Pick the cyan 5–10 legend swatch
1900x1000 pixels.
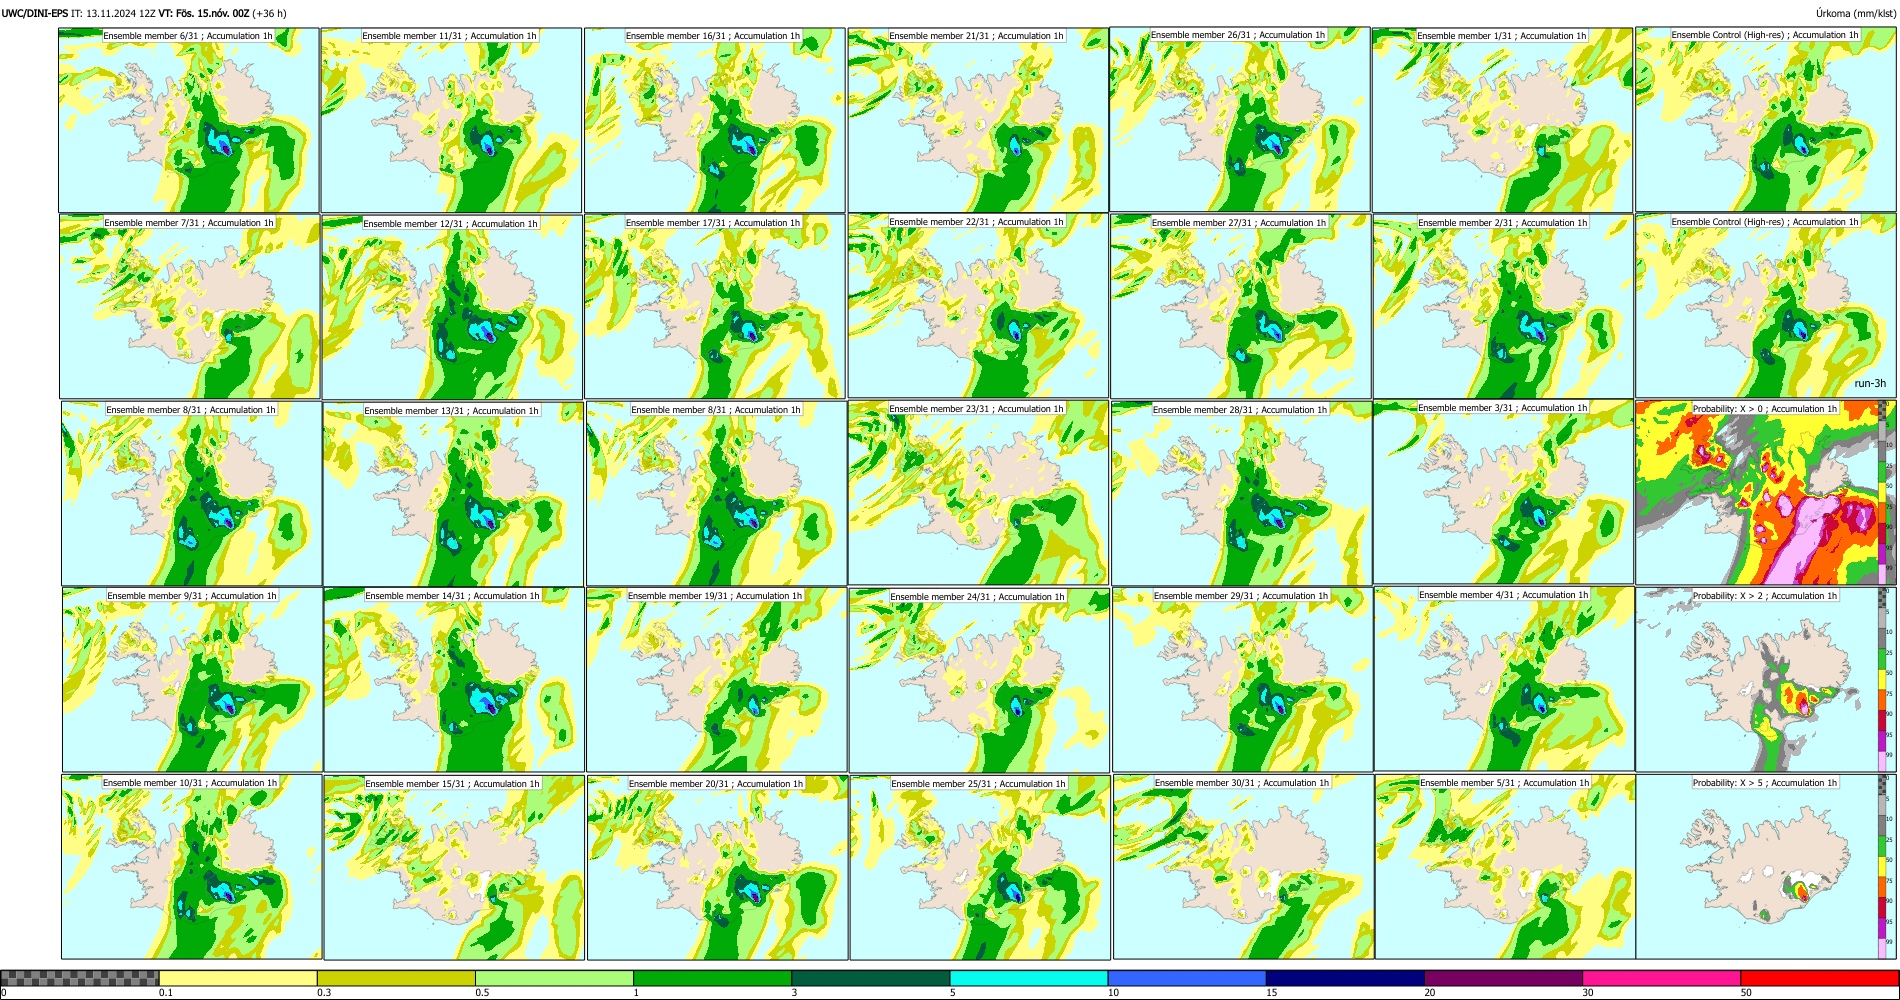point(1029,978)
